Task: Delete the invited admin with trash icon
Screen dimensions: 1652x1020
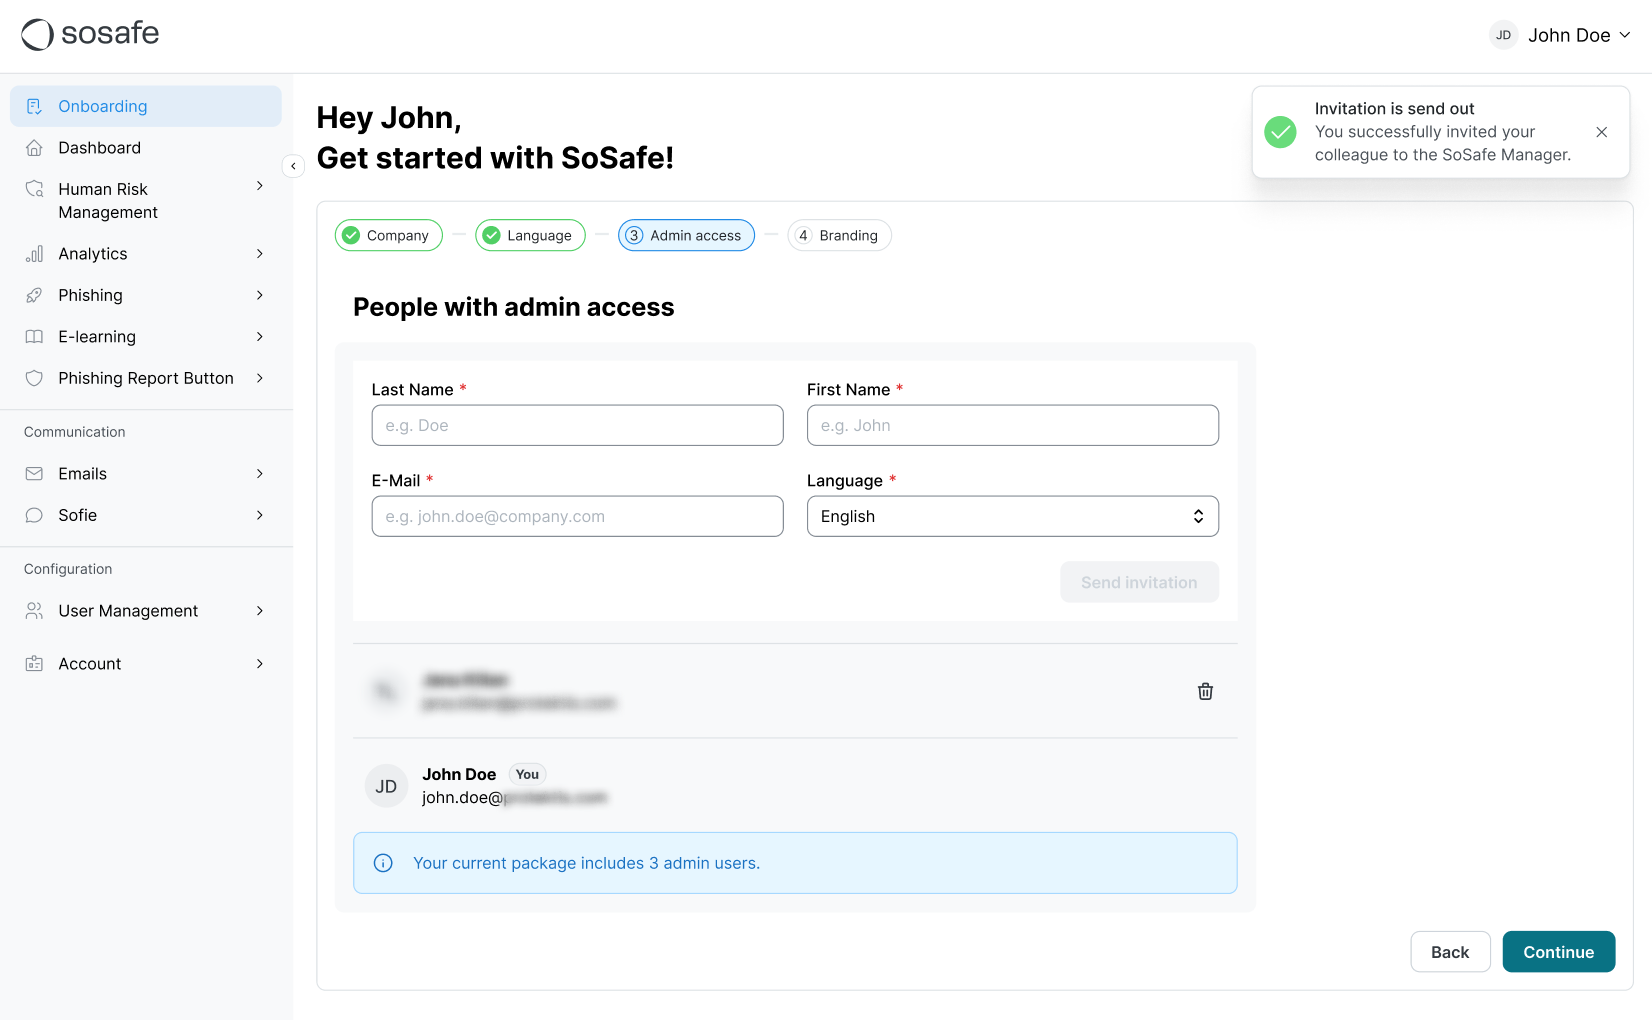Action: 1205,691
